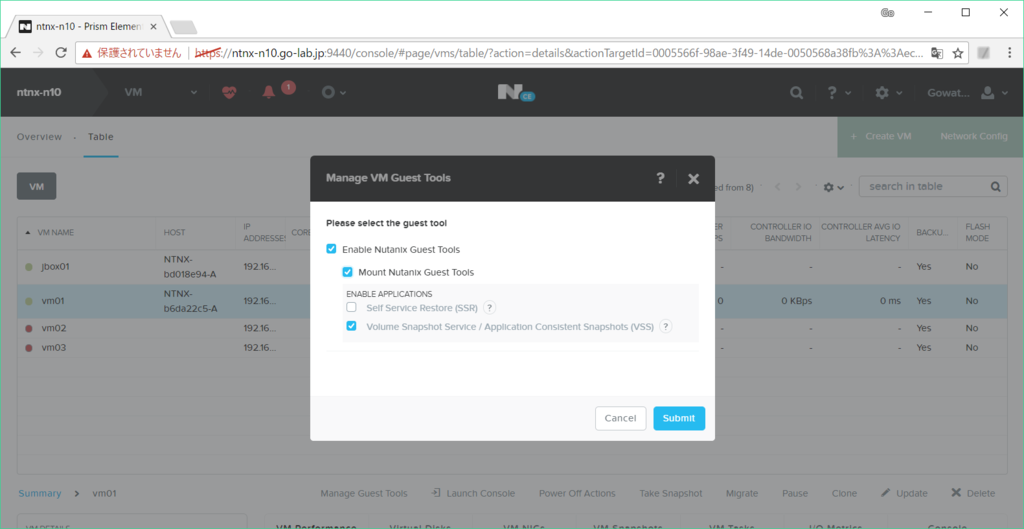Click FLASH MODE column header
Viewport: 1024px width, 529px height.
(978, 232)
